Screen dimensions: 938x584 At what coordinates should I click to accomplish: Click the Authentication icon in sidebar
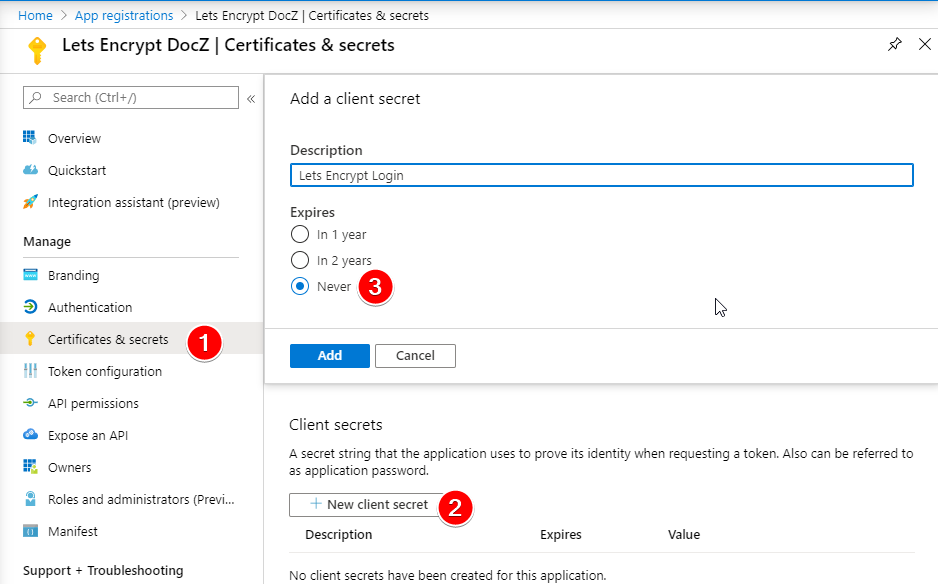click(x=30, y=307)
